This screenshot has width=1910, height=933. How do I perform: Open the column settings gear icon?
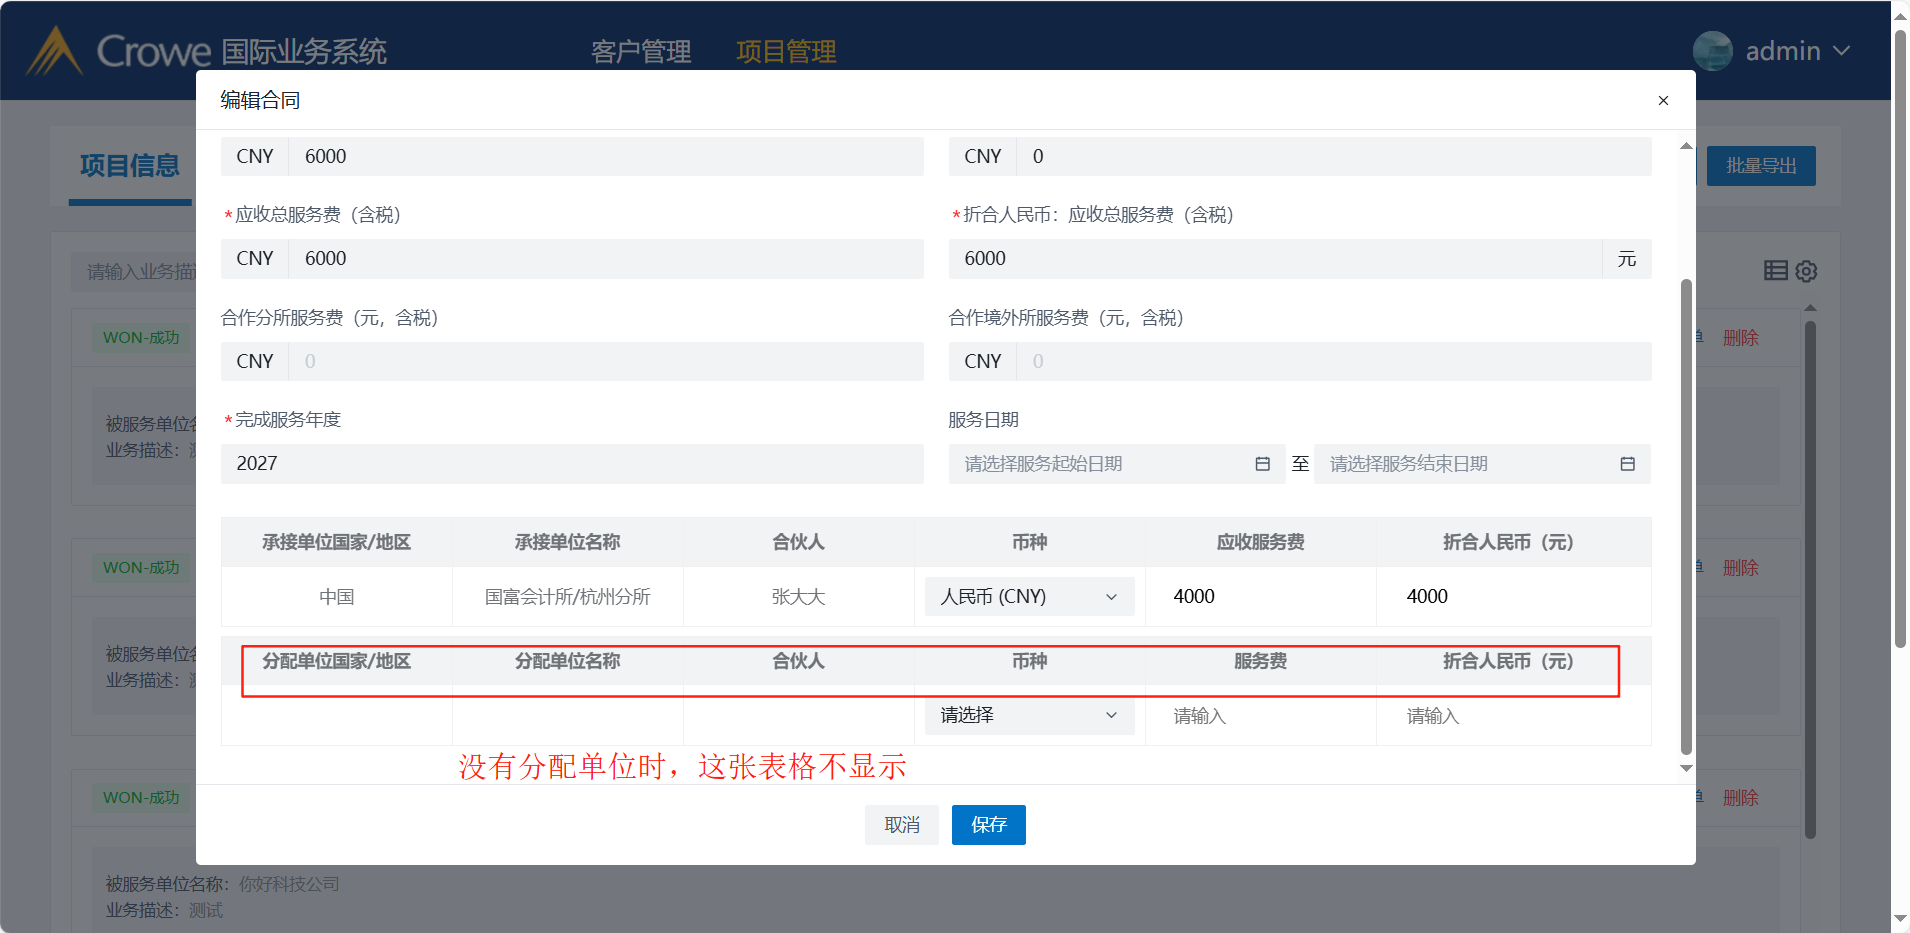[1806, 271]
